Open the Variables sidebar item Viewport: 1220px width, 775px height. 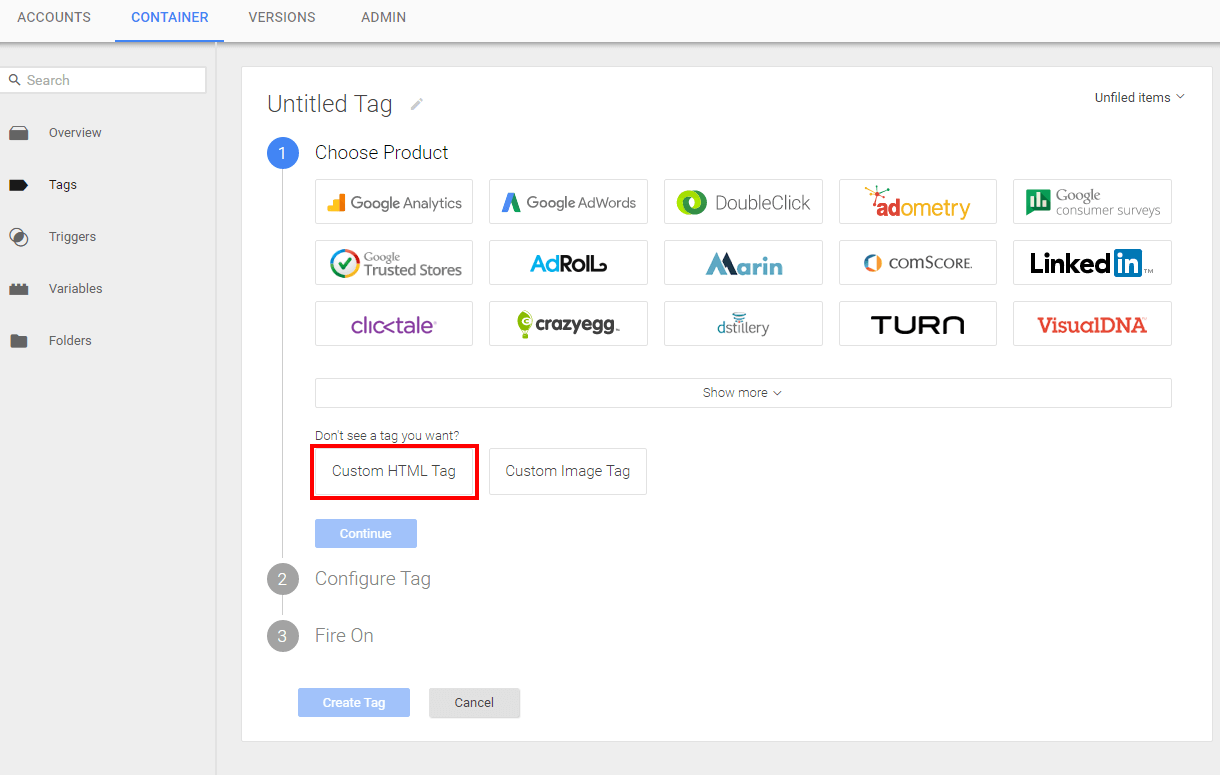click(76, 289)
